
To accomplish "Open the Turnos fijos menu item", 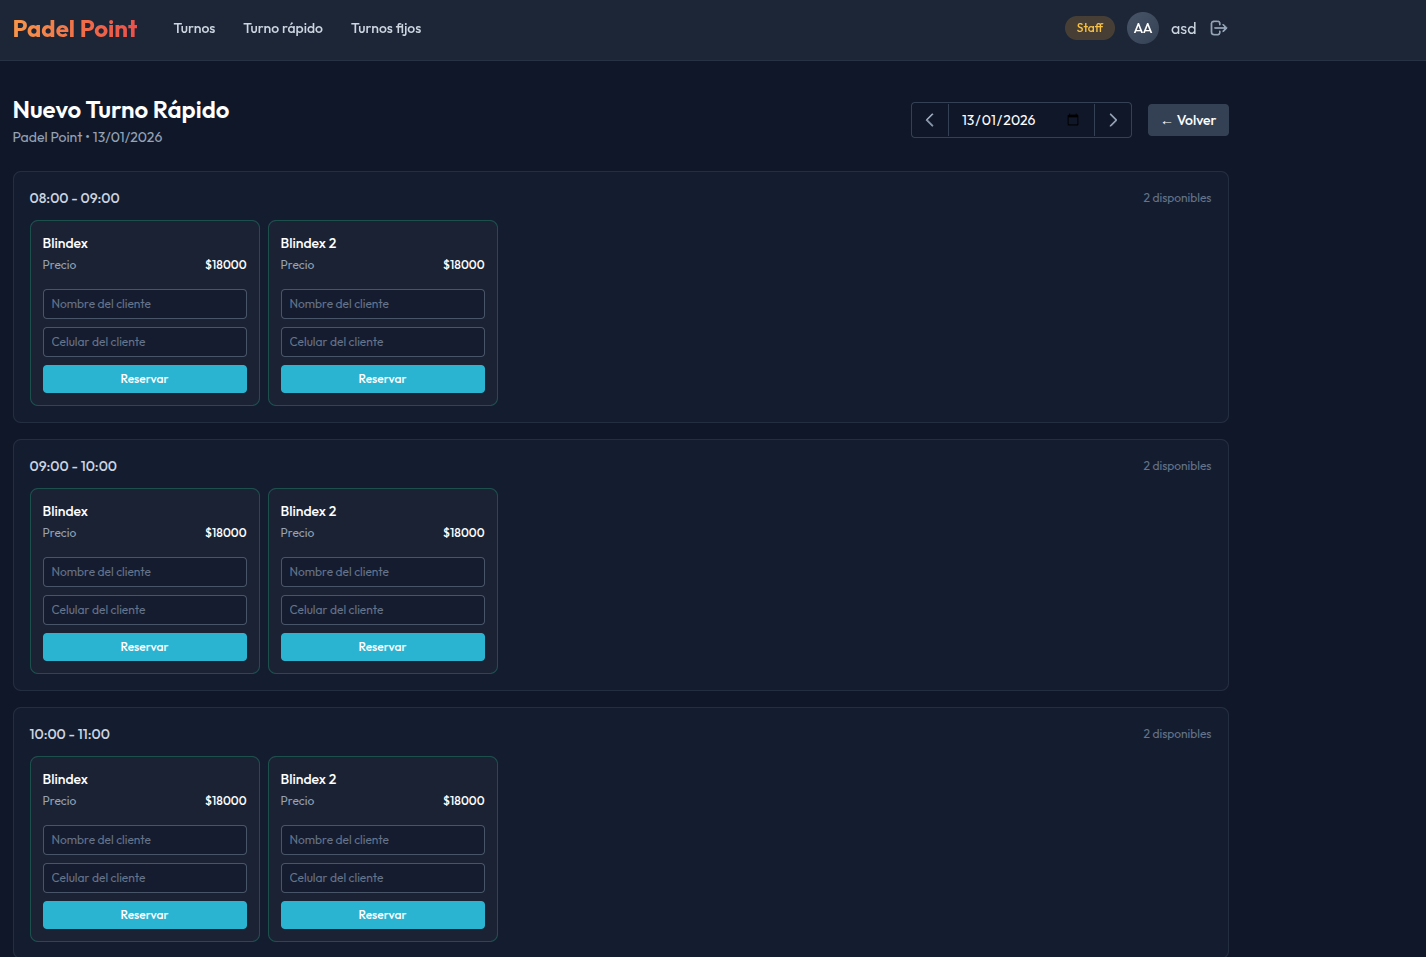I will tap(386, 28).
